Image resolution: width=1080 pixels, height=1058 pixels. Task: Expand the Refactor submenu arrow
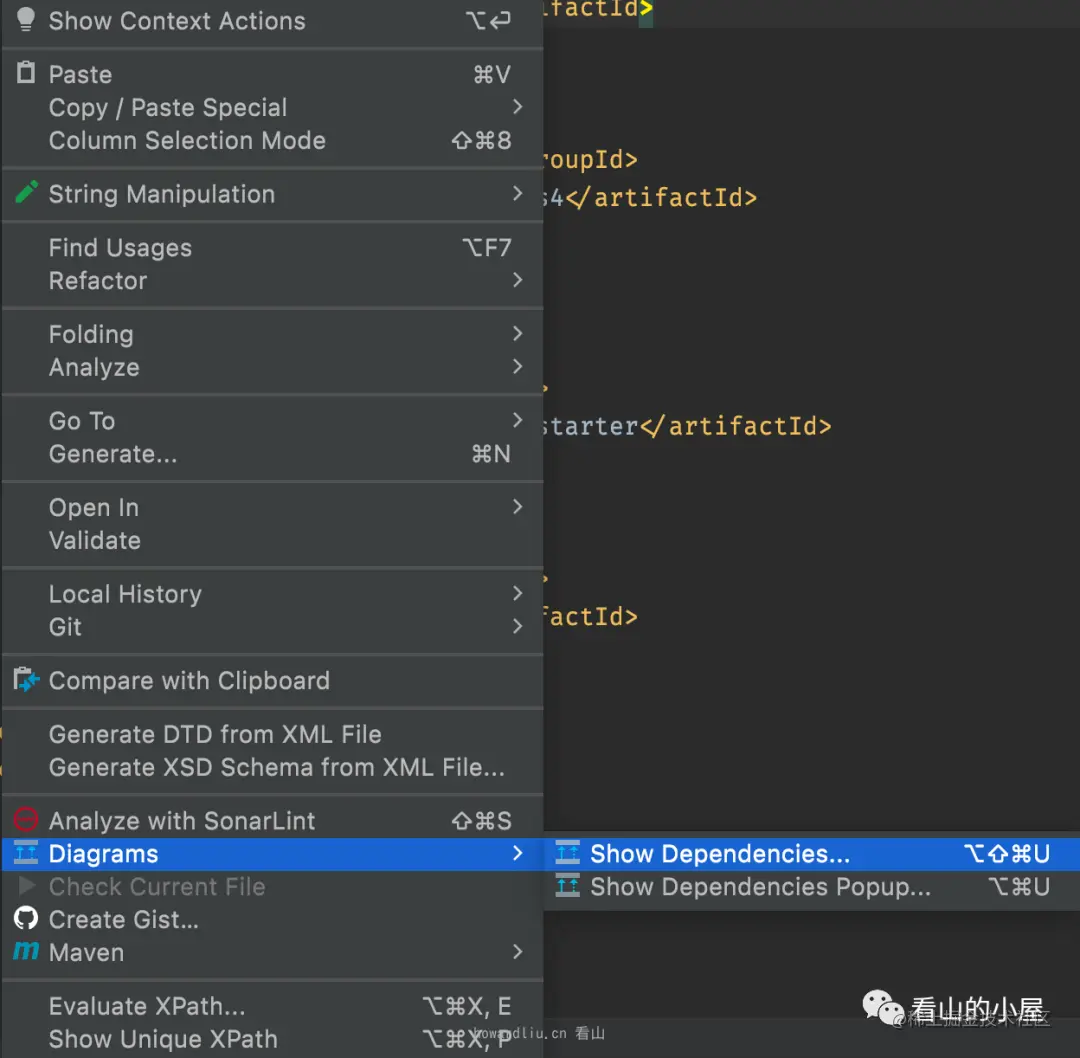pyautogui.click(x=517, y=280)
